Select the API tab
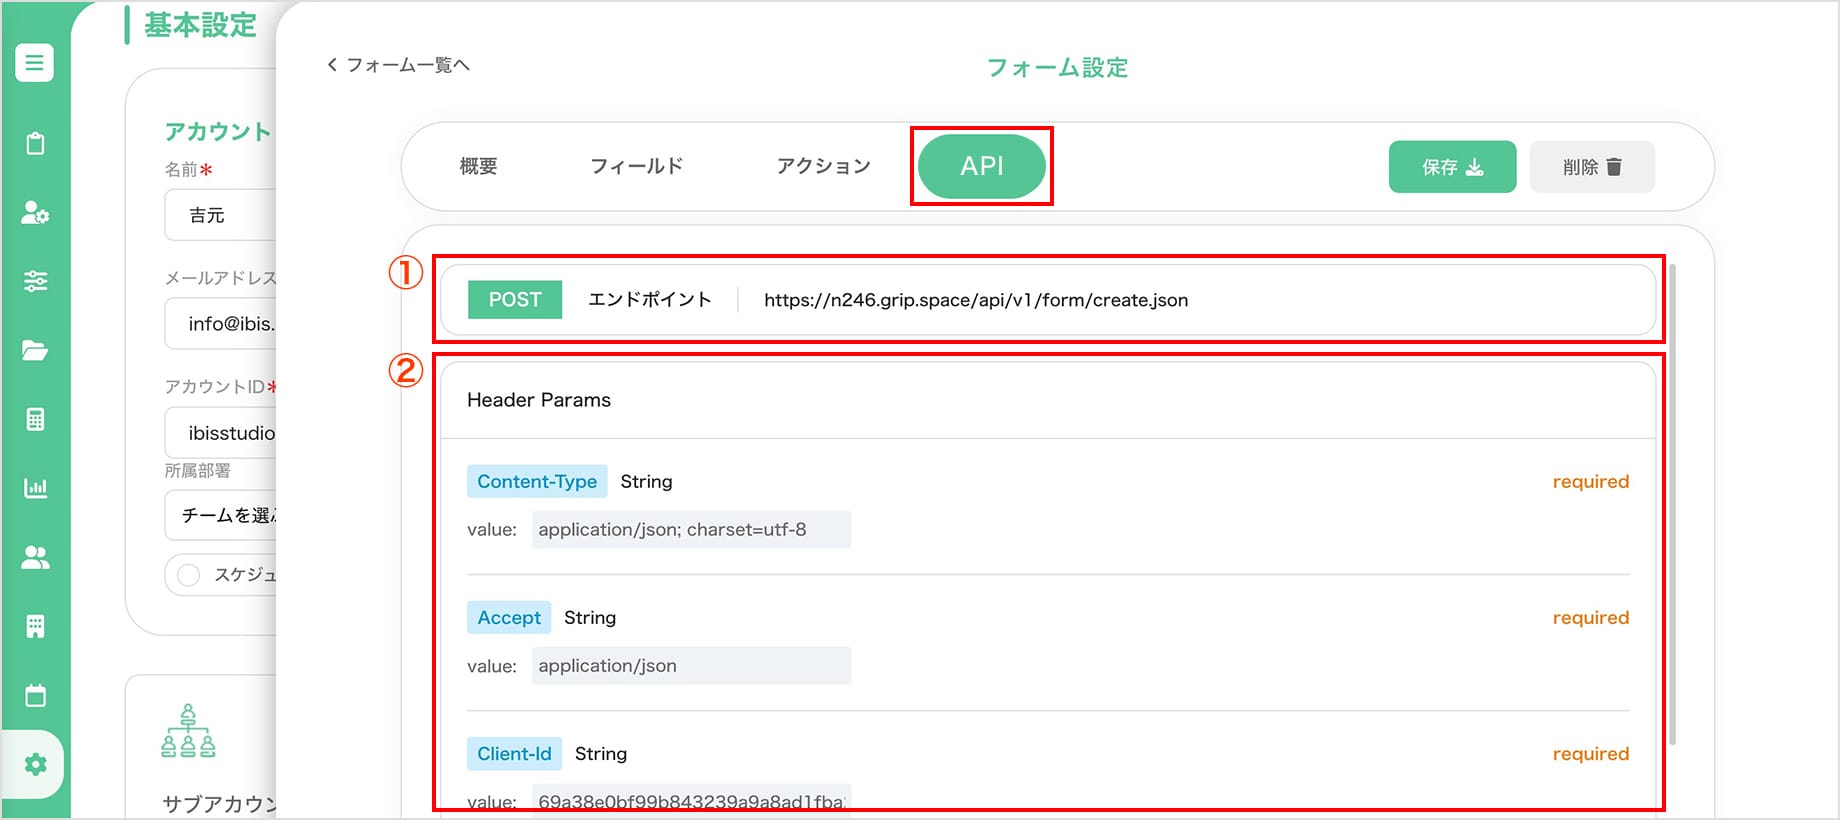Viewport: 1840px width, 820px height. point(982,166)
